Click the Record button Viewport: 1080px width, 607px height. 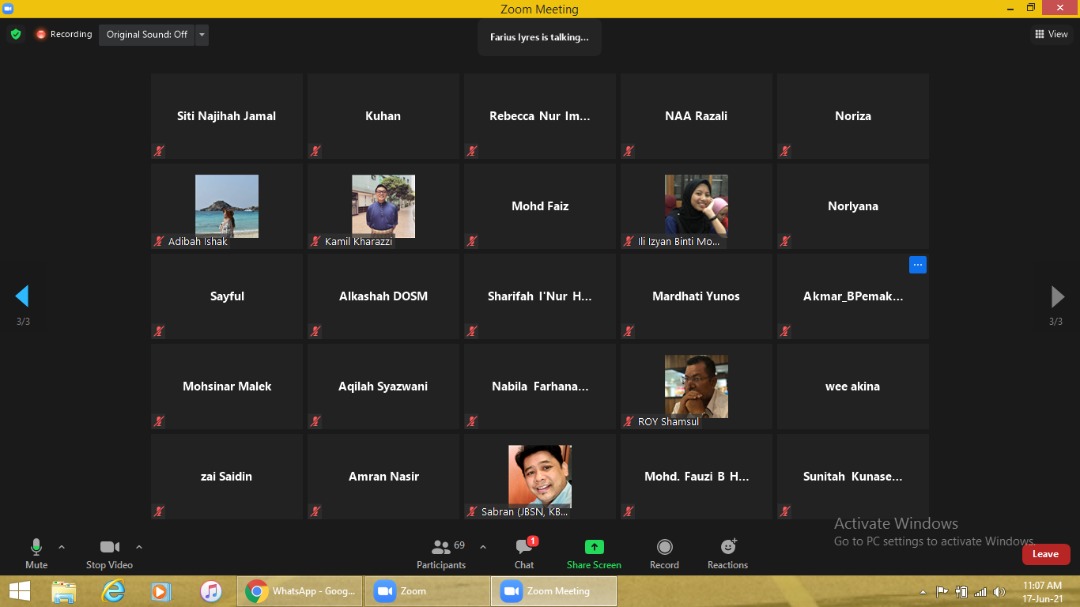point(664,552)
